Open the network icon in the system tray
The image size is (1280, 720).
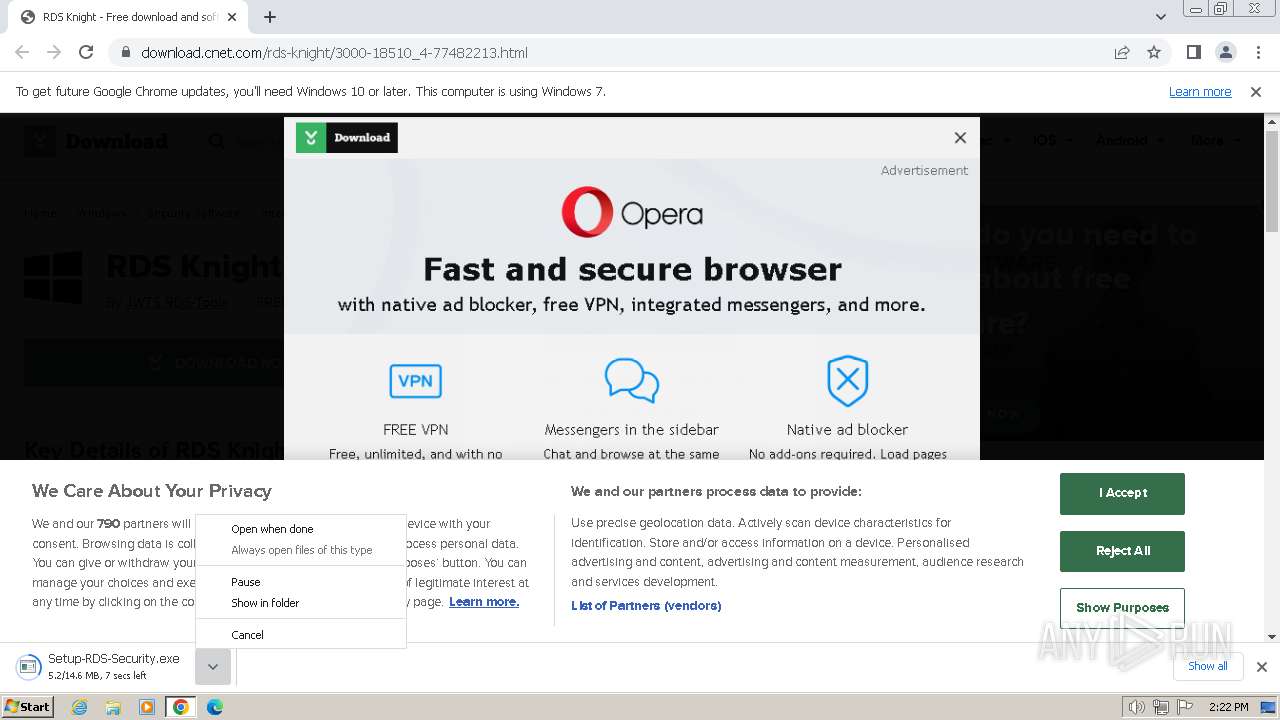click(1160, 707)
